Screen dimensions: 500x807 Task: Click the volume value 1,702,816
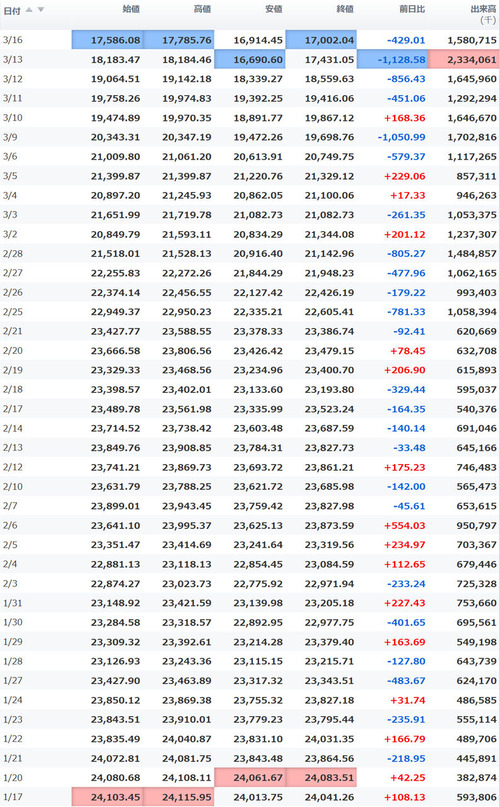[472, 137]
